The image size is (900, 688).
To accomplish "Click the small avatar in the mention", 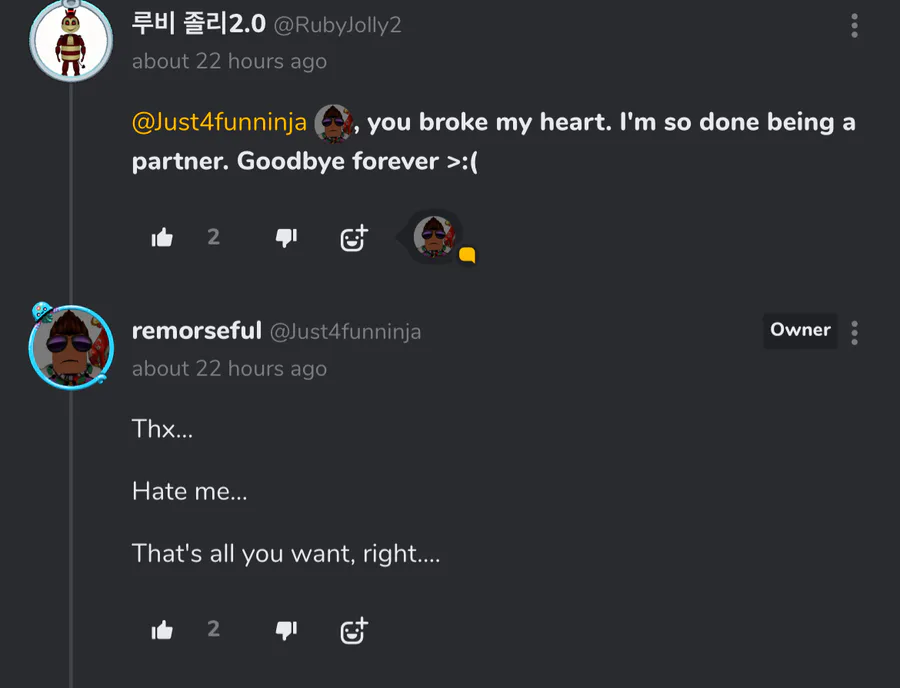I will tap(334, 124).
